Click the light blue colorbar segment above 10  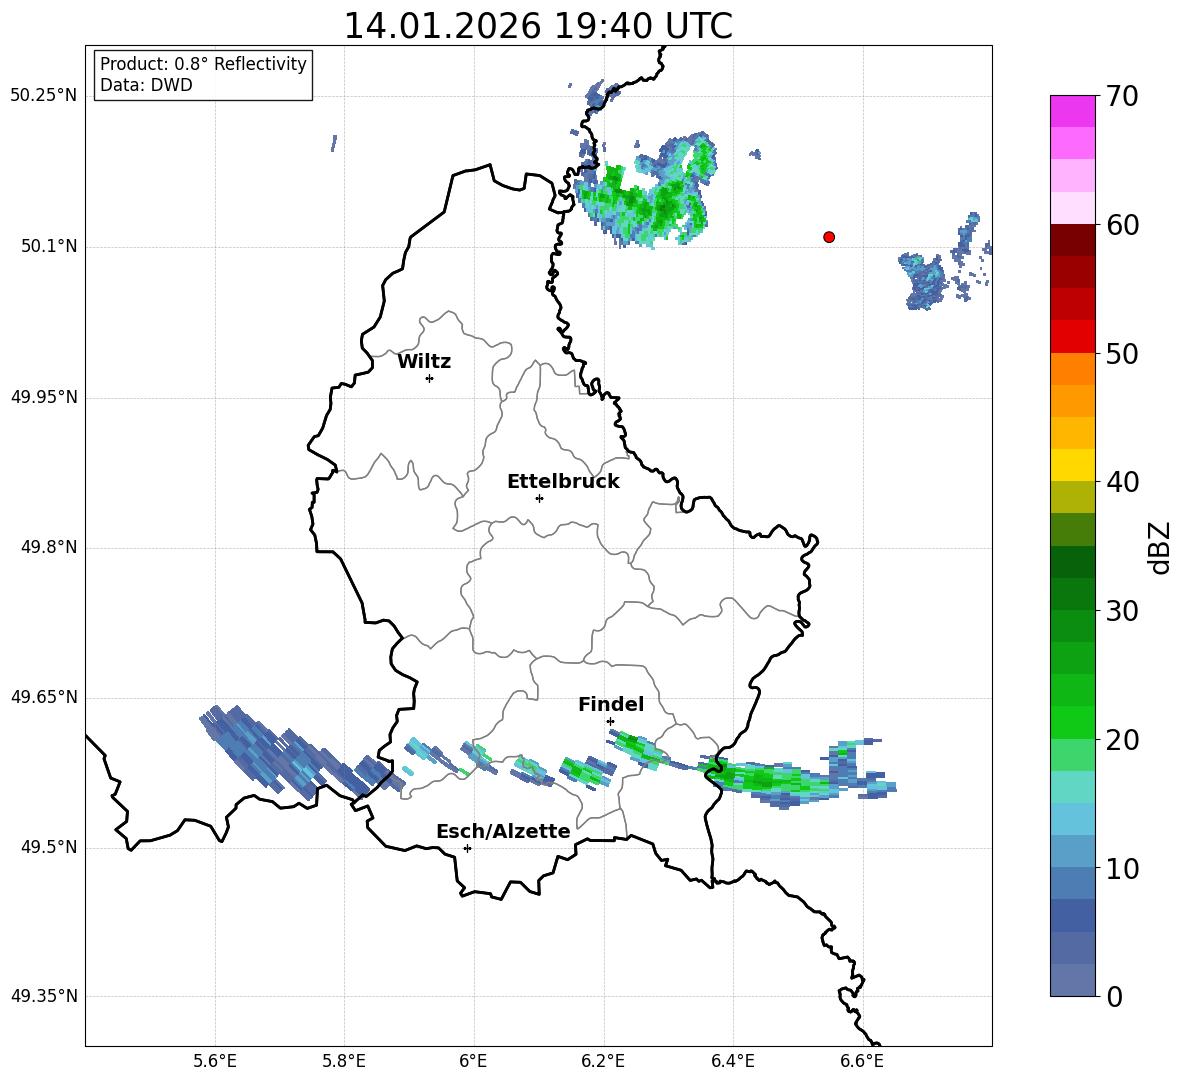pos(1072,851)
